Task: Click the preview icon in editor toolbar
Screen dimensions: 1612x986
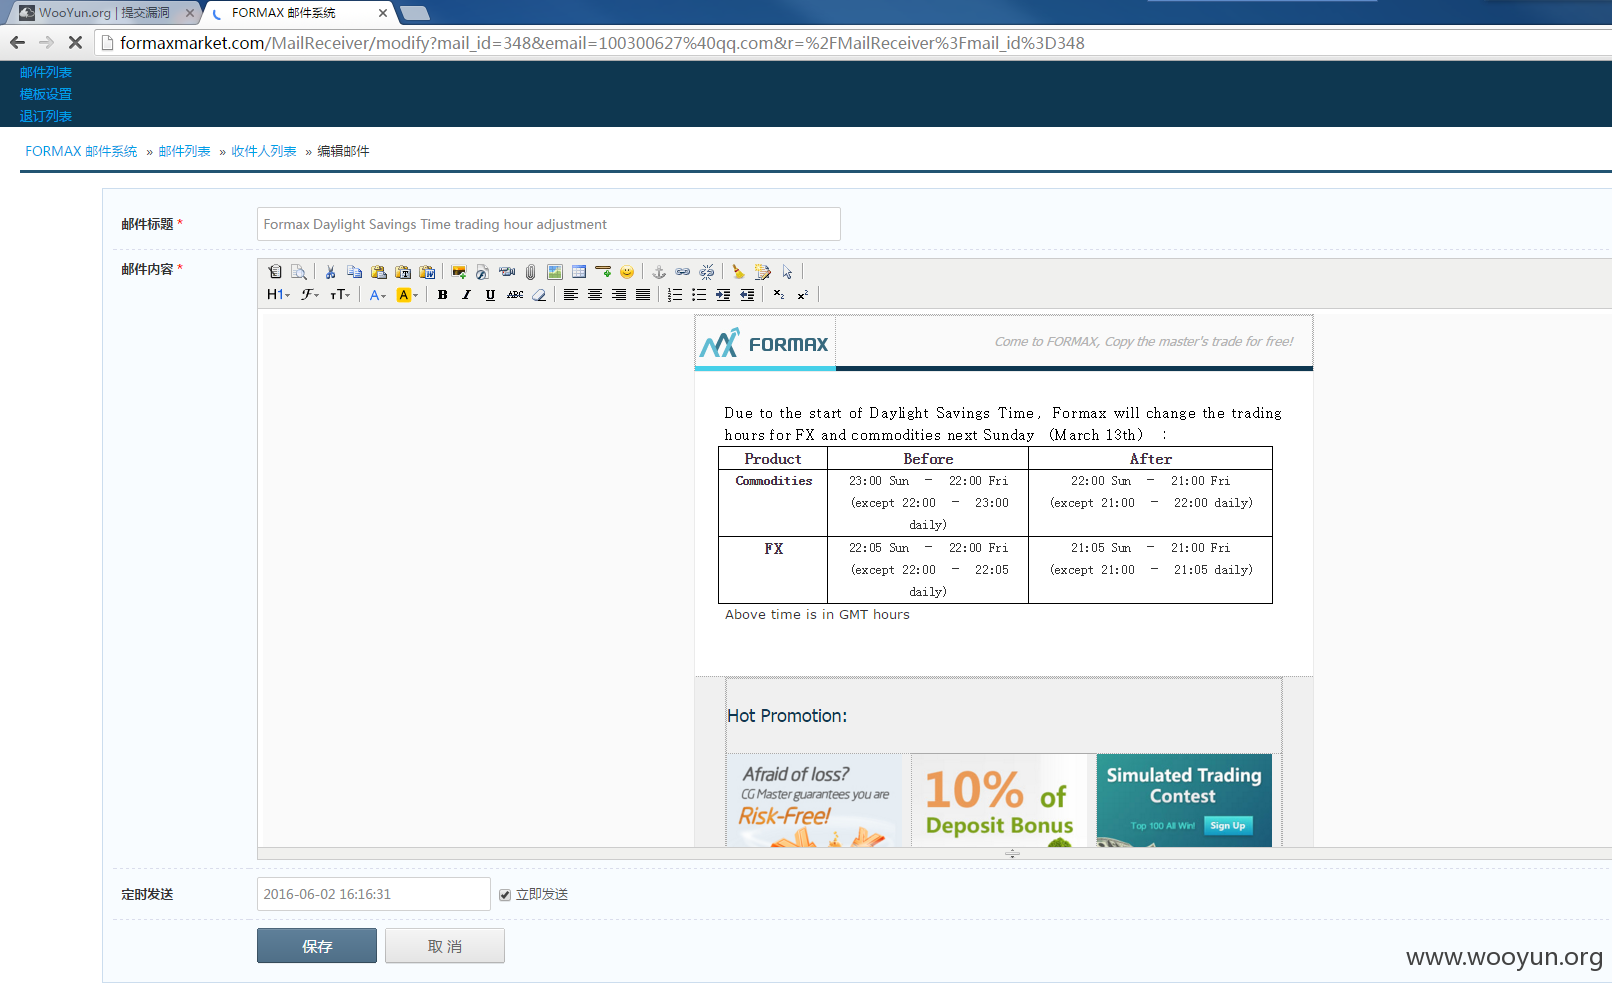Action: coord(299,272)
